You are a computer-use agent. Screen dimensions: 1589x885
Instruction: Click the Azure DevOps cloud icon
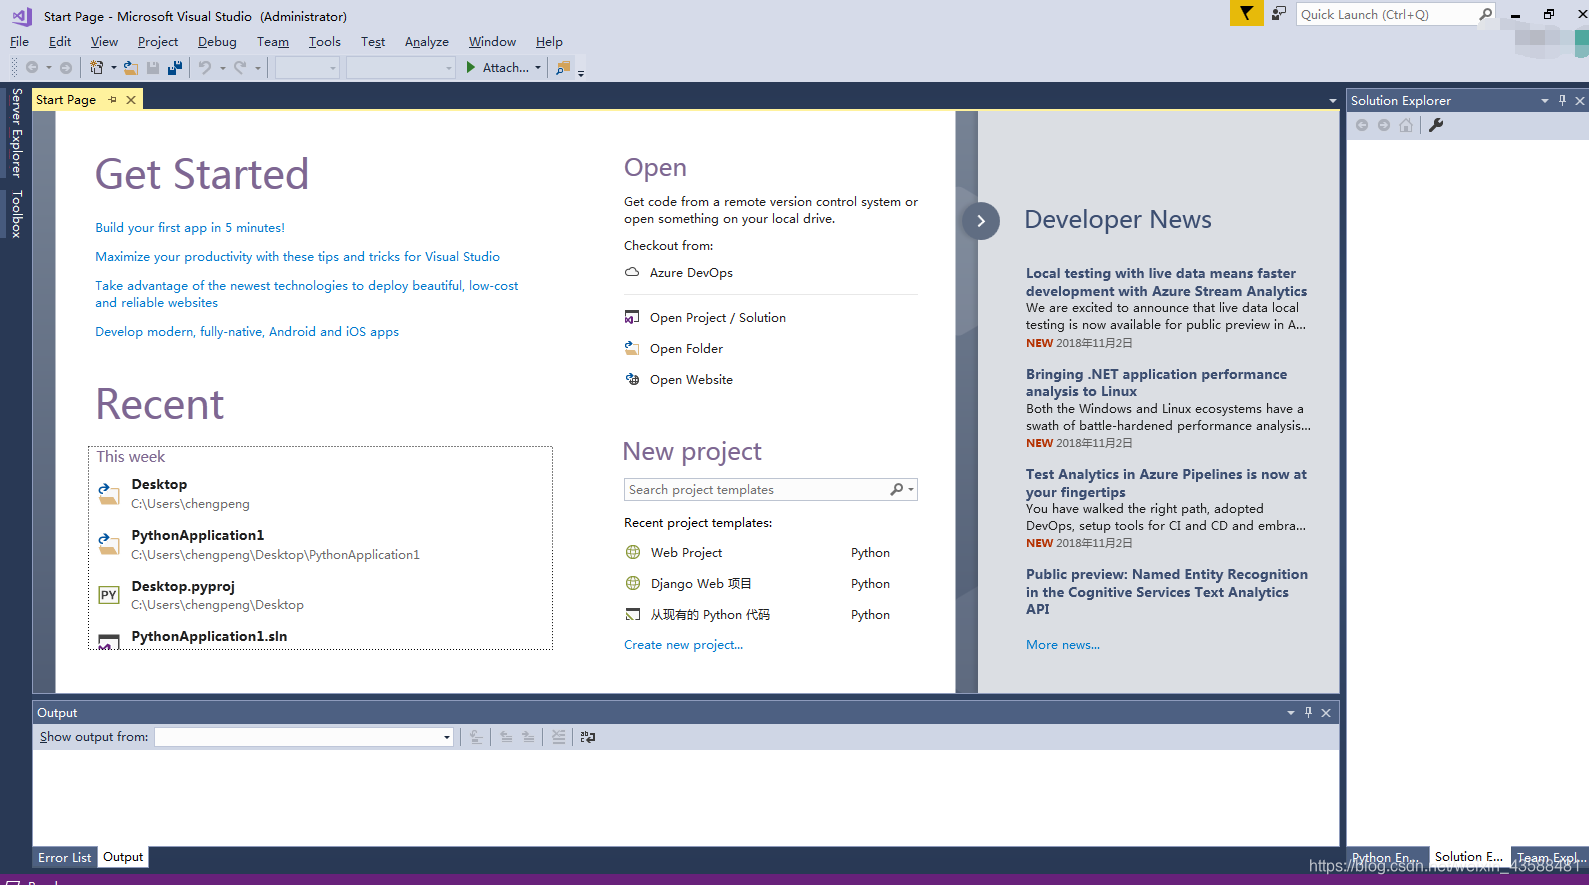[632, 272]
